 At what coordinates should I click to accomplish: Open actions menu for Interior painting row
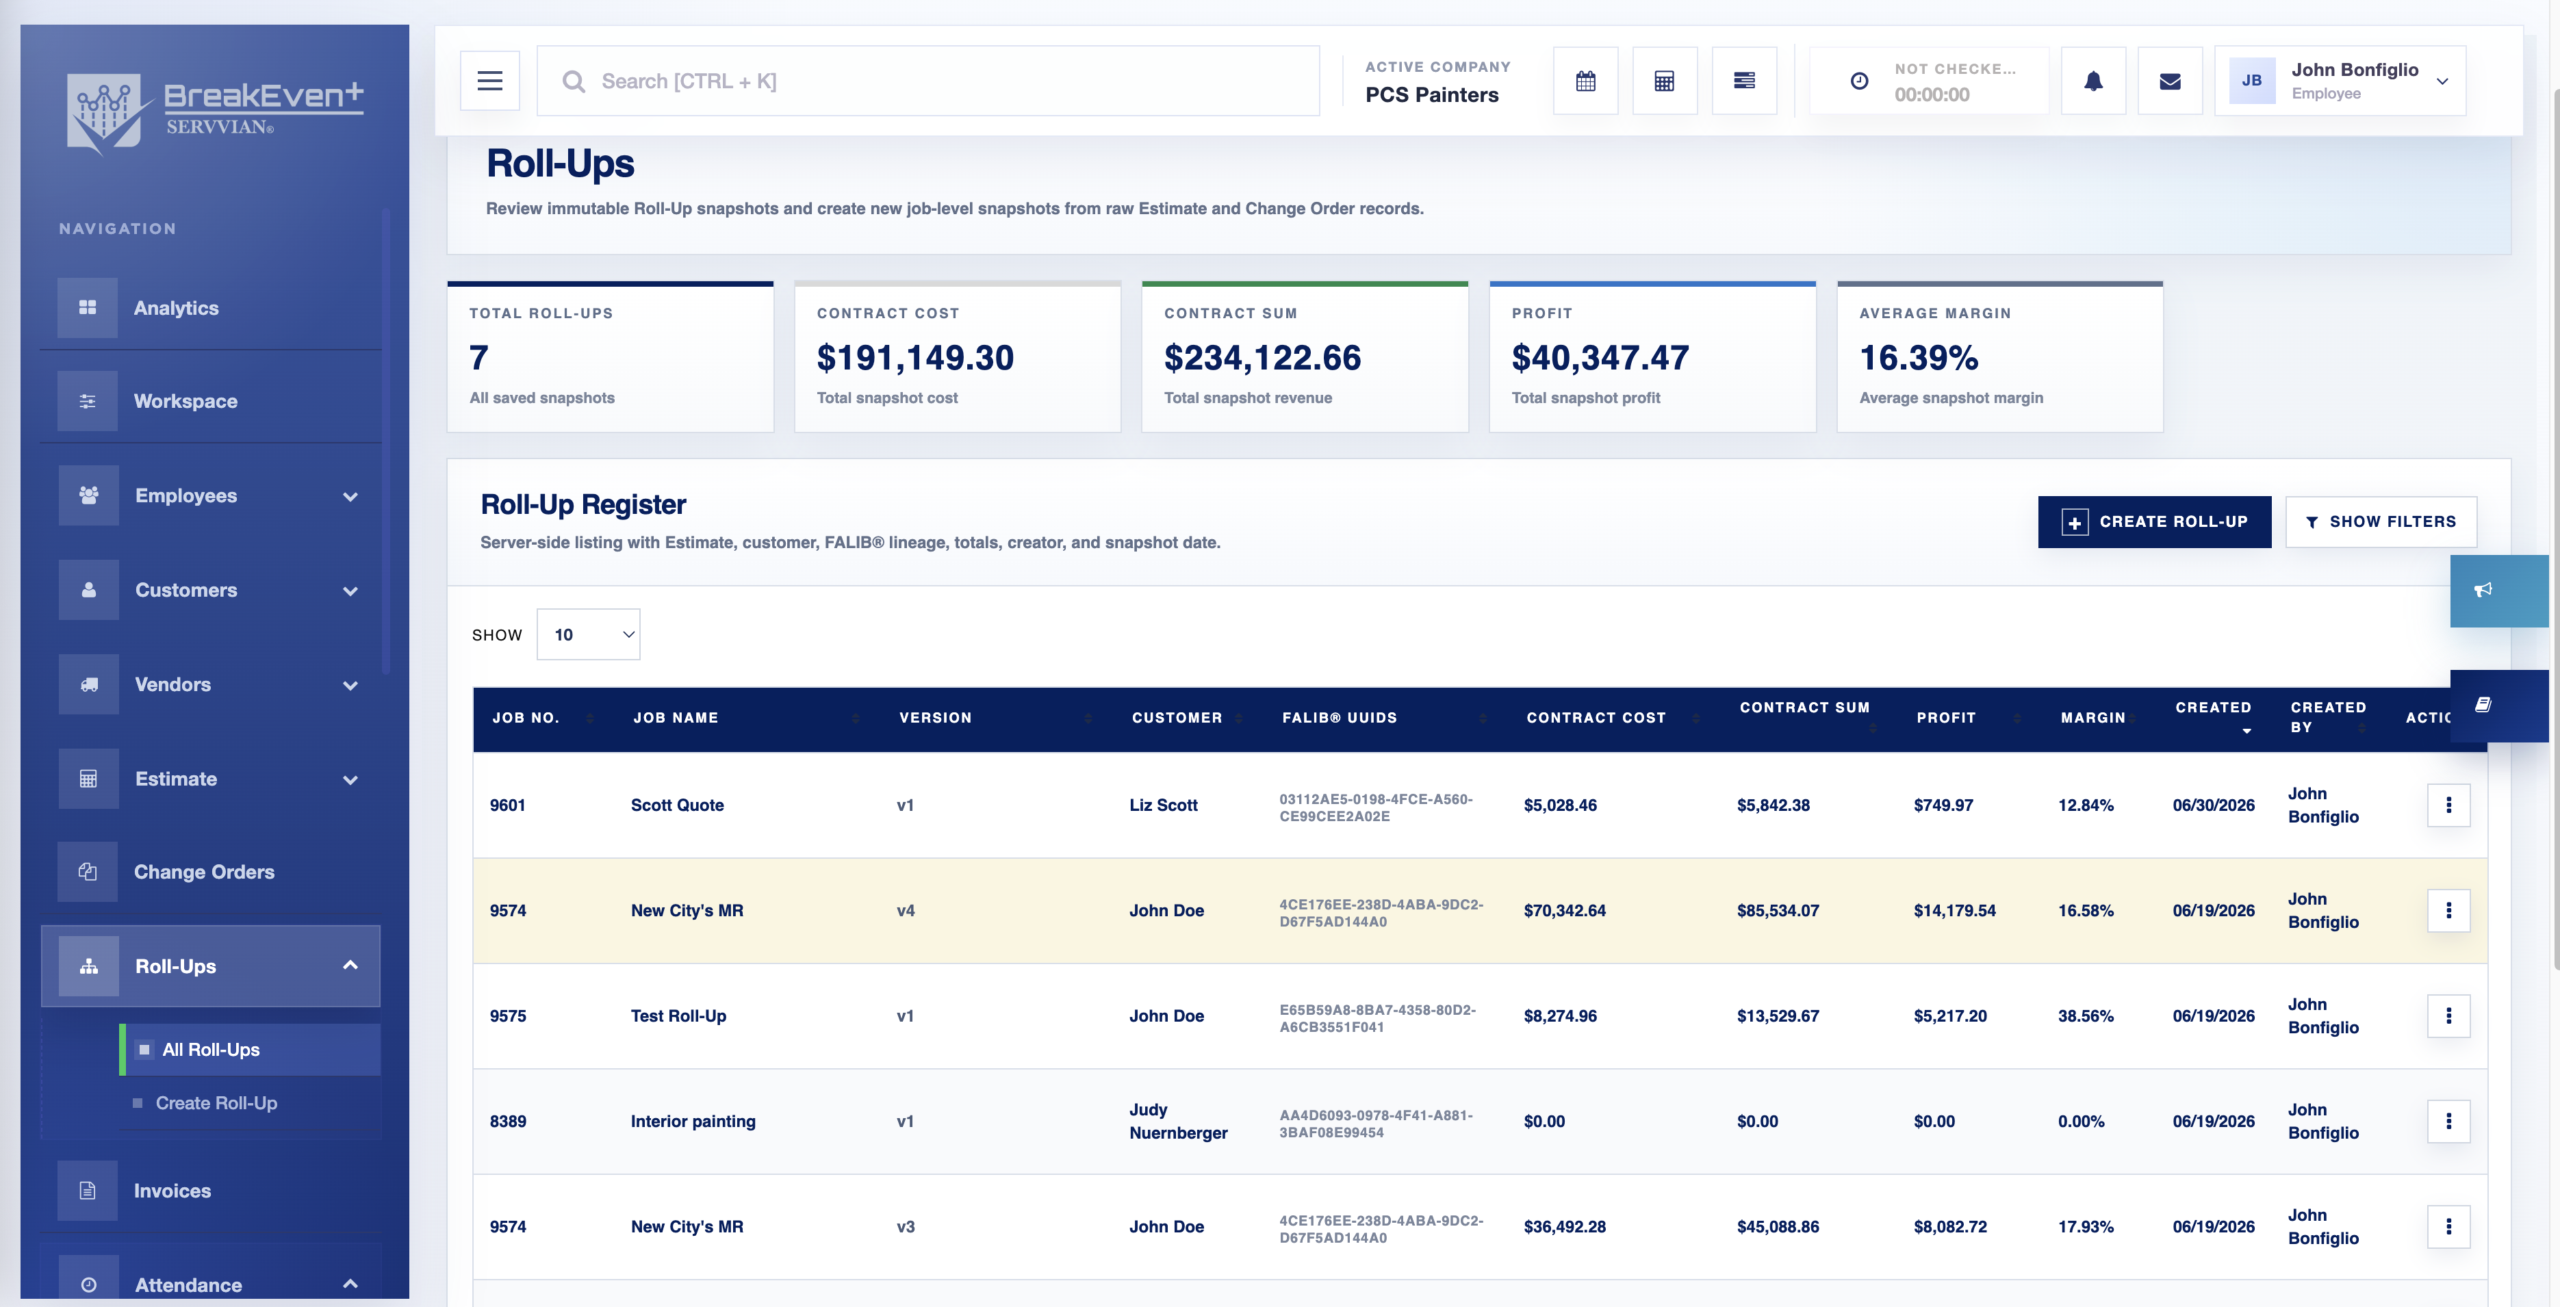click(2448, 1121)
